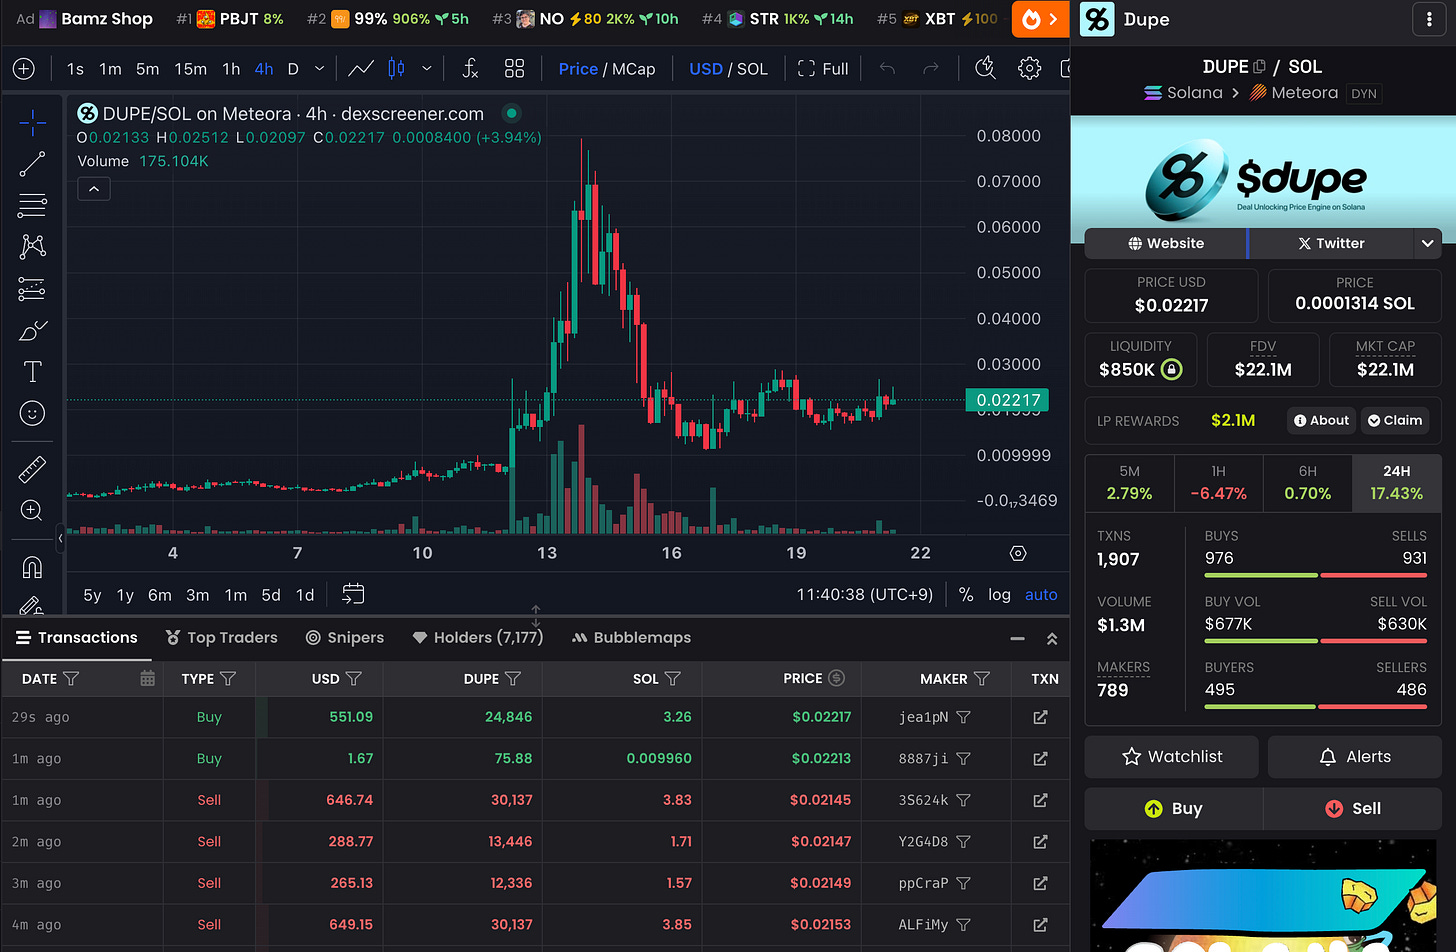Select the 24H stats tab
The height and width of the screenshot is (952, 1456).
1397,482
